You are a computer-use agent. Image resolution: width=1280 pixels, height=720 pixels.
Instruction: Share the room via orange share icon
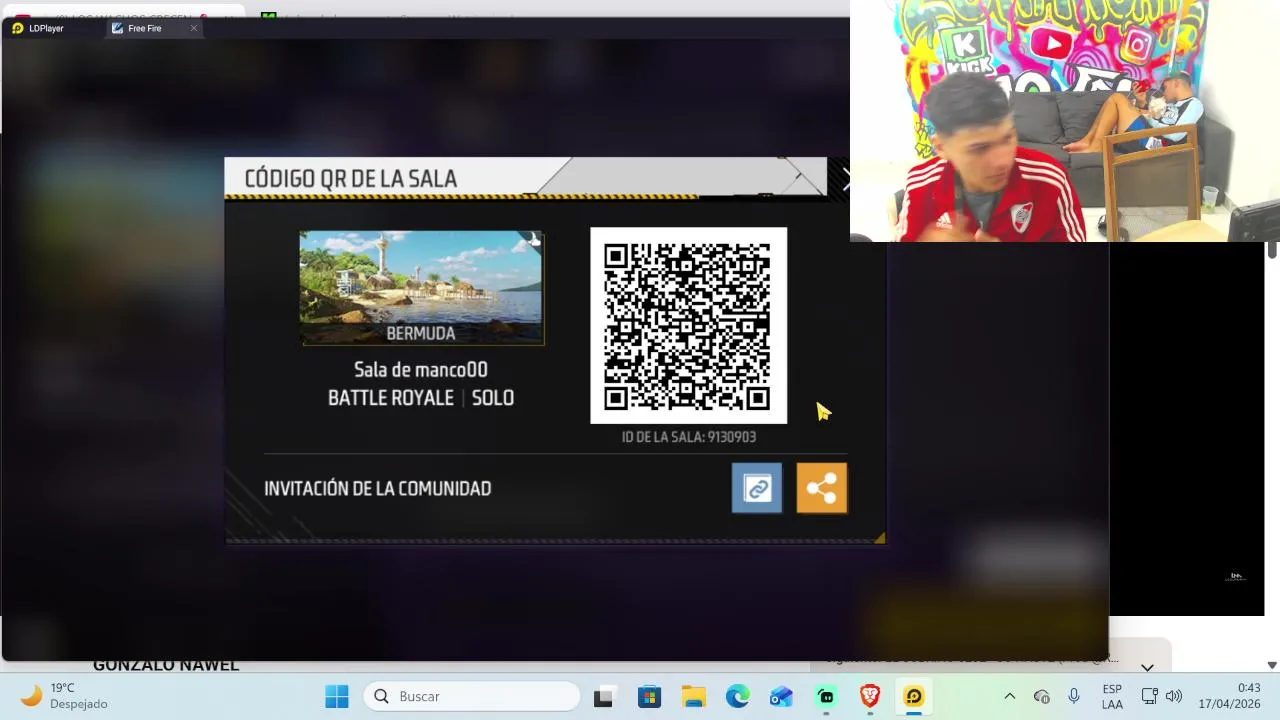(822, 488)
